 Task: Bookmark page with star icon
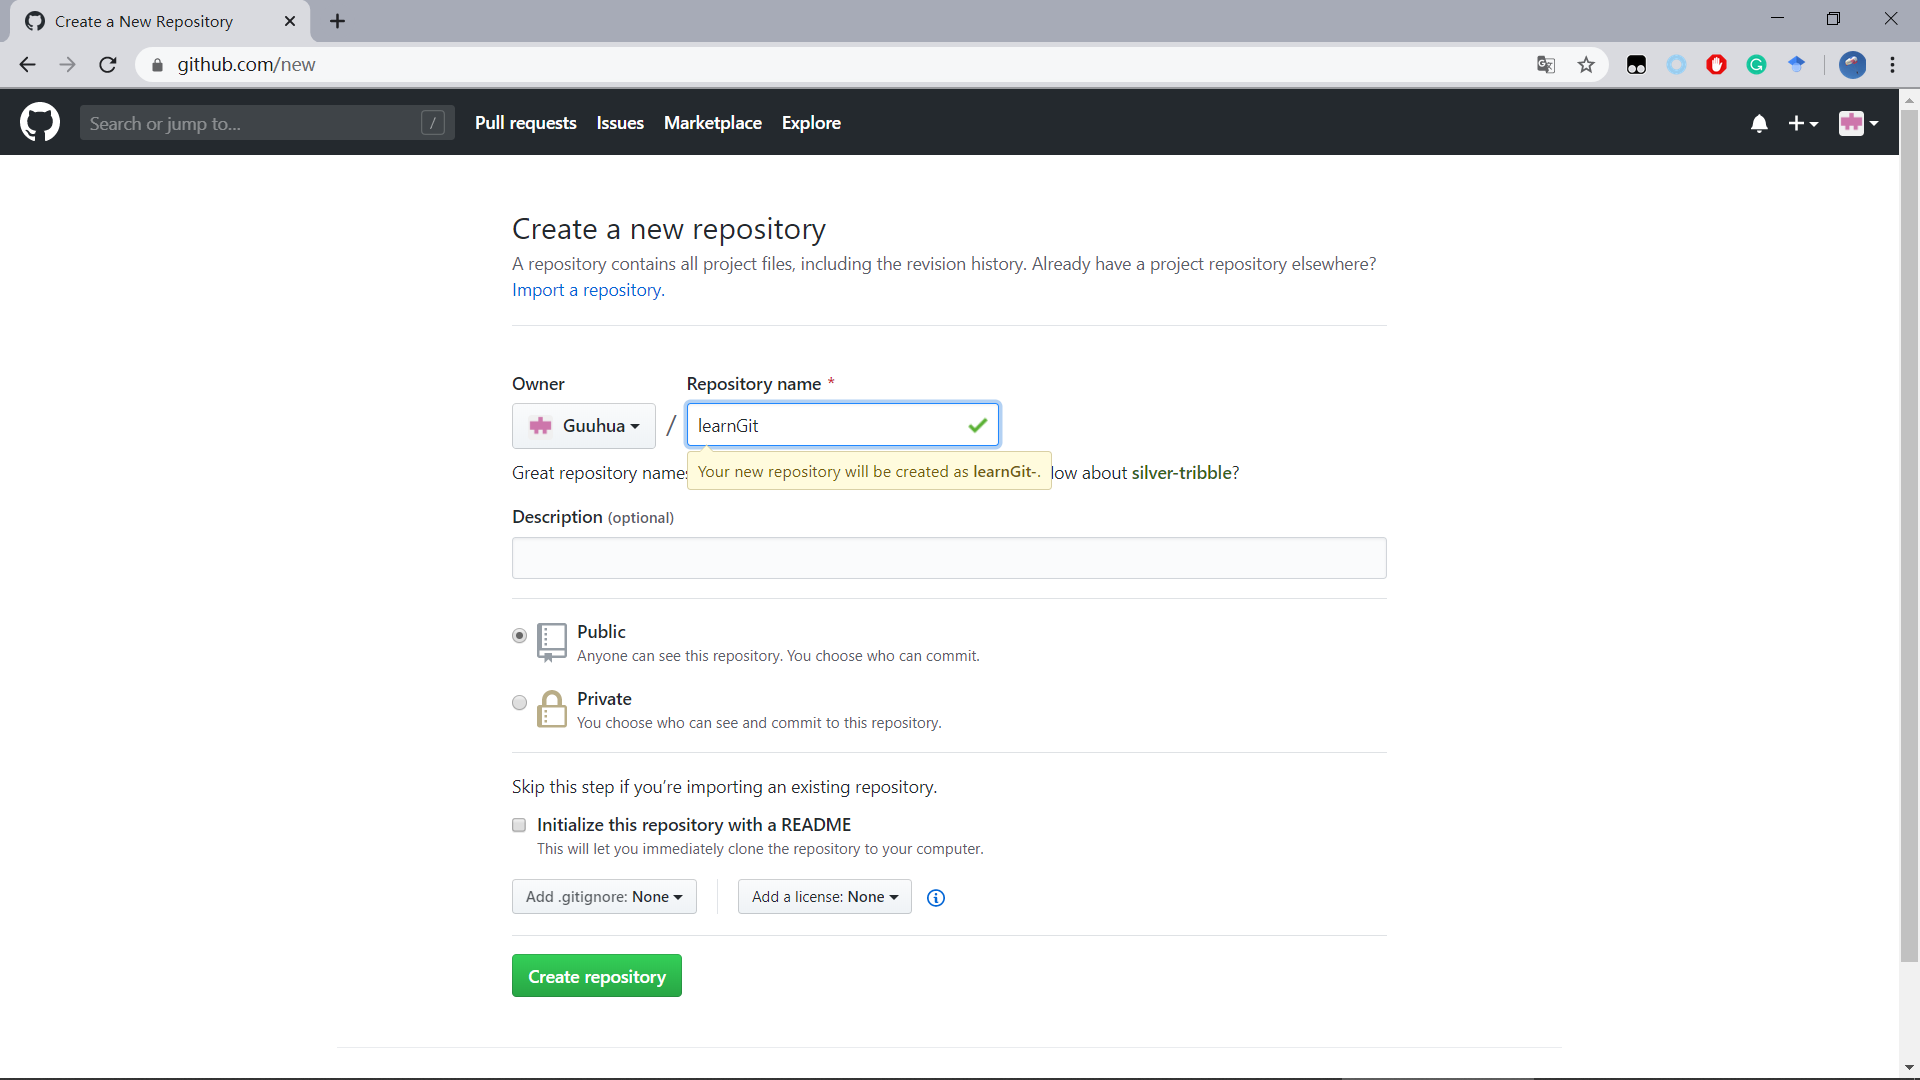tap(1586, 65)
